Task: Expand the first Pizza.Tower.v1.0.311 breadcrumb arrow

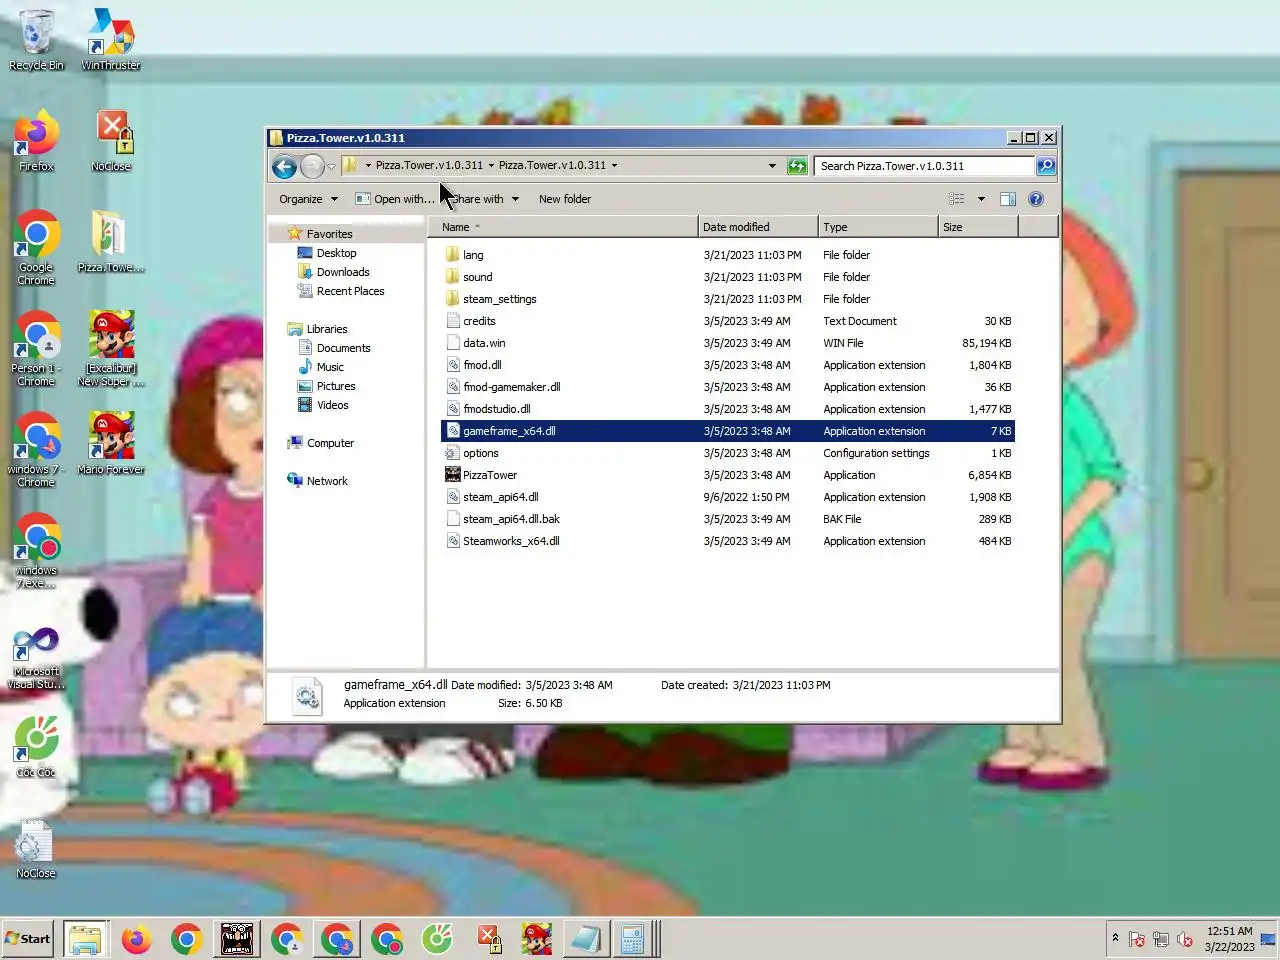Action: coord(491,166)
